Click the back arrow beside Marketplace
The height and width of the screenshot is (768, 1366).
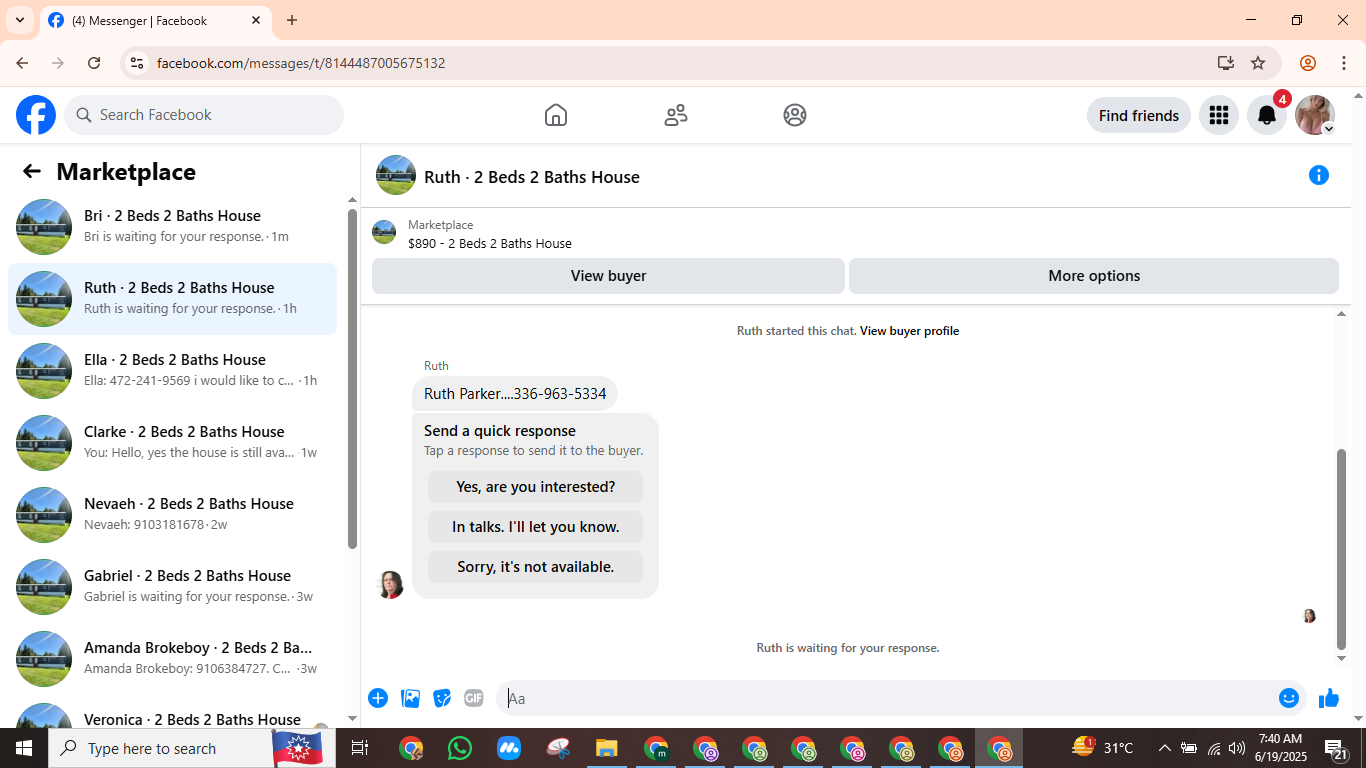click(32, 171)
